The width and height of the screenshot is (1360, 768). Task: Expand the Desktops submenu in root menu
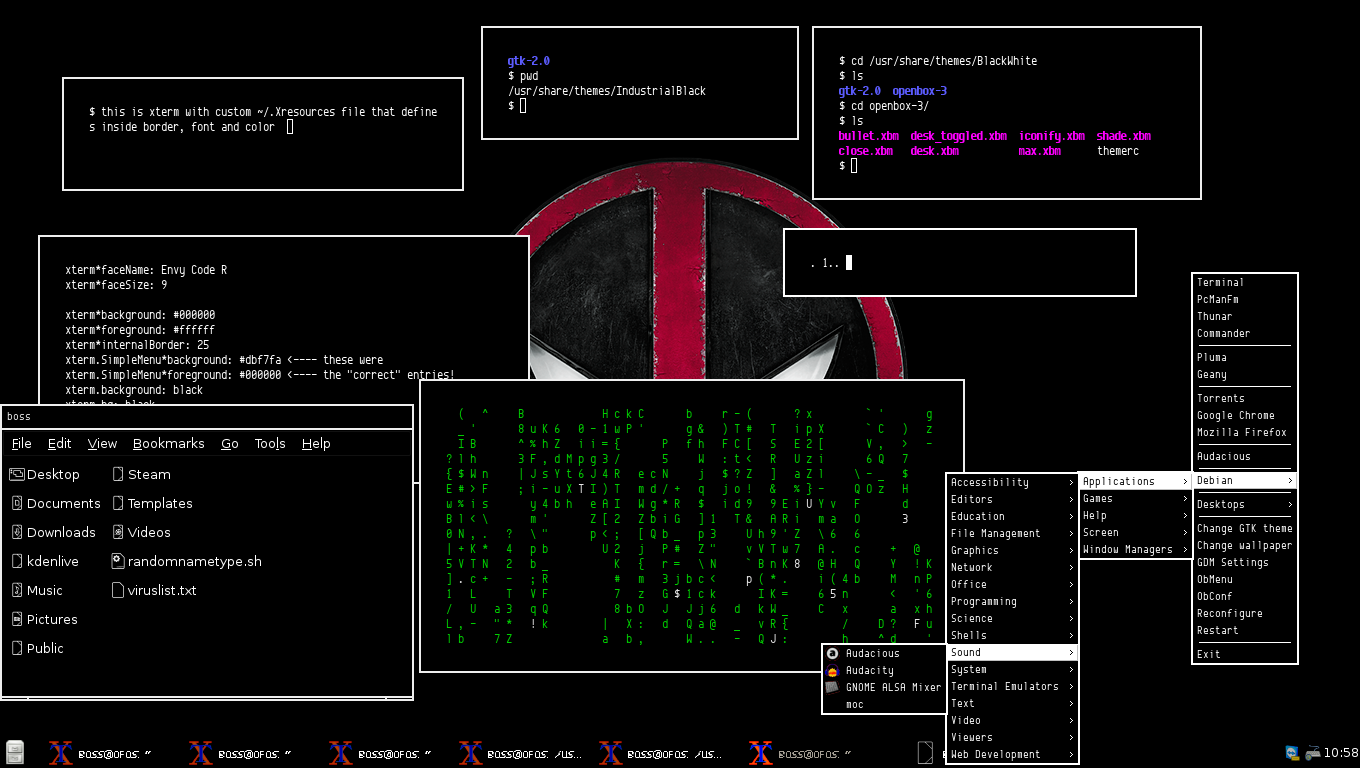click(1245, 504)
